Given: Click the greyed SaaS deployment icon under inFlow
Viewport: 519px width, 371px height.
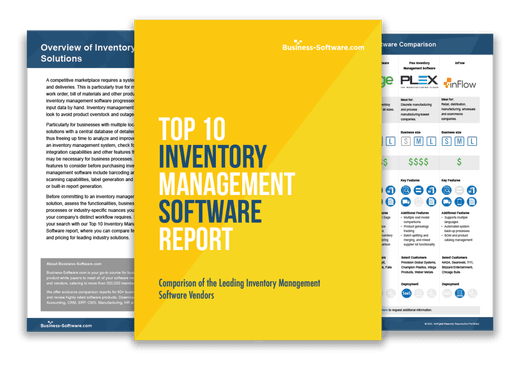Looking at the screenshot, I should click(x=447, y=293).
